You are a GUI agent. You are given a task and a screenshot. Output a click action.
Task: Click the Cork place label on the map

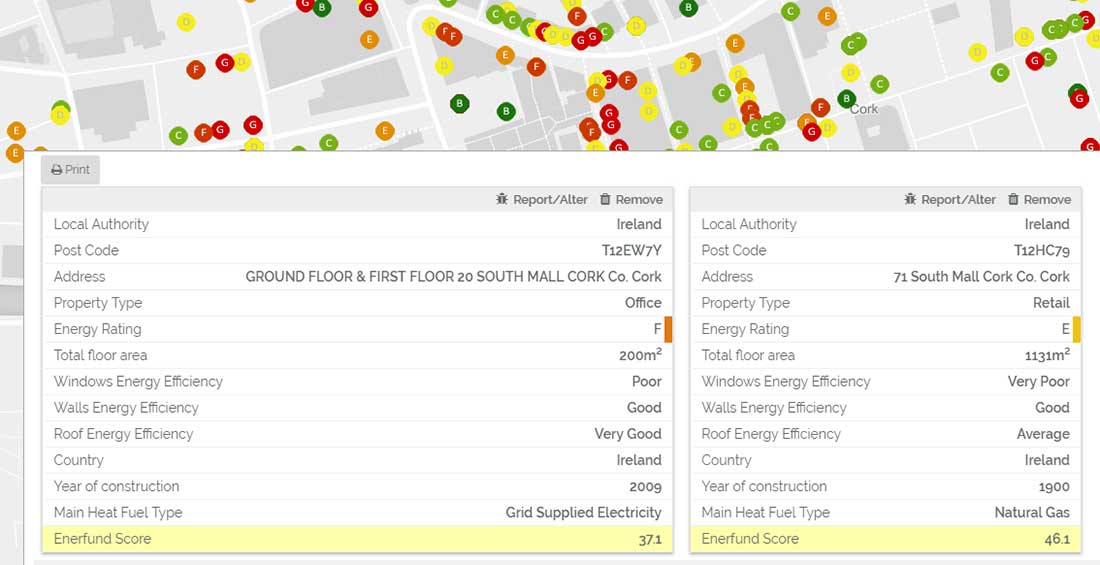(x=864, y=109)
